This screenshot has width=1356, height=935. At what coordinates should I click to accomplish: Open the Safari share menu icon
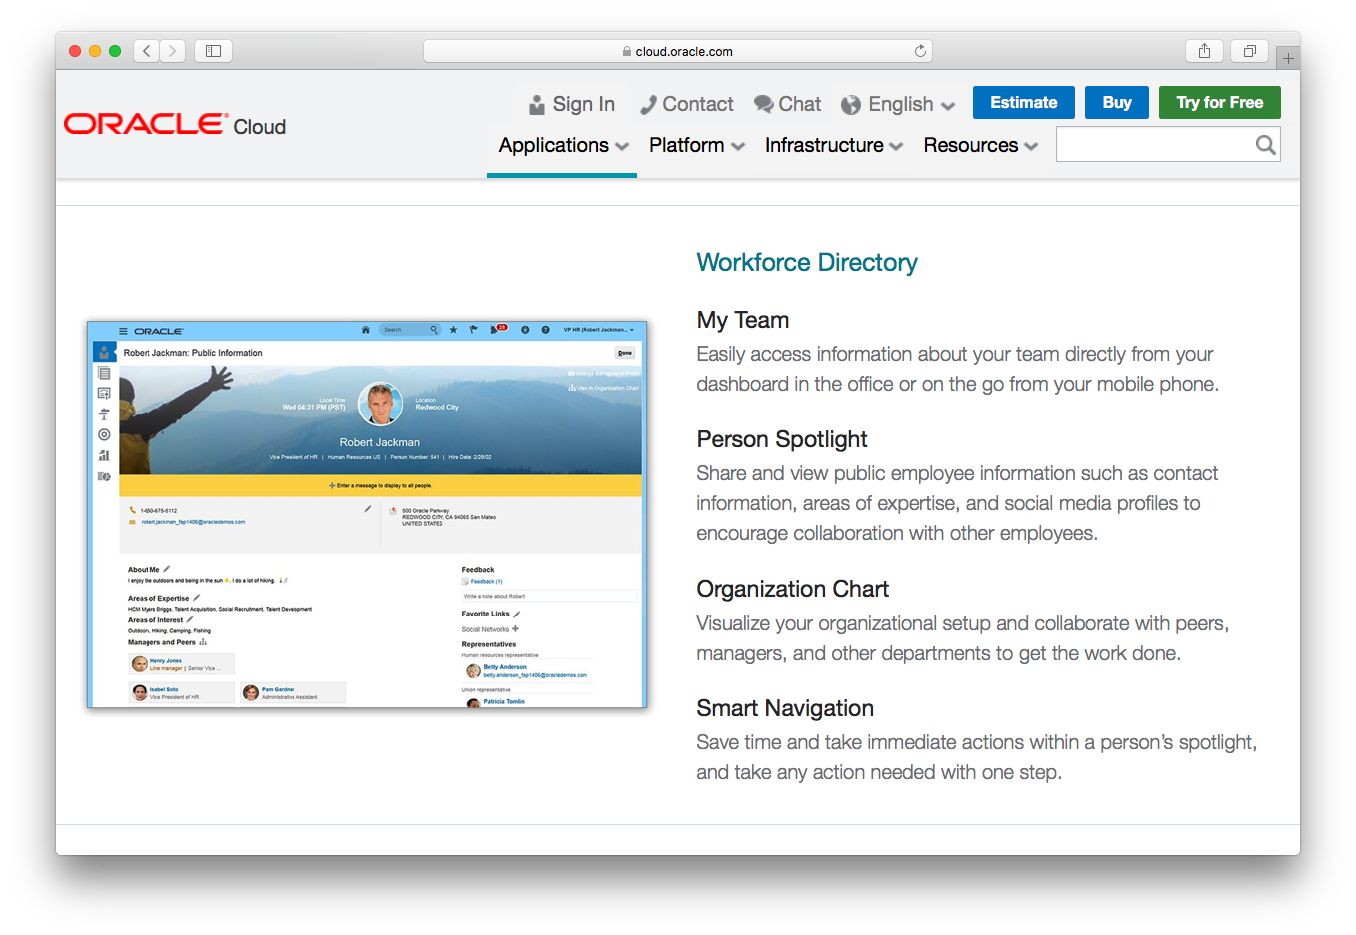[x=1204, y=51]
